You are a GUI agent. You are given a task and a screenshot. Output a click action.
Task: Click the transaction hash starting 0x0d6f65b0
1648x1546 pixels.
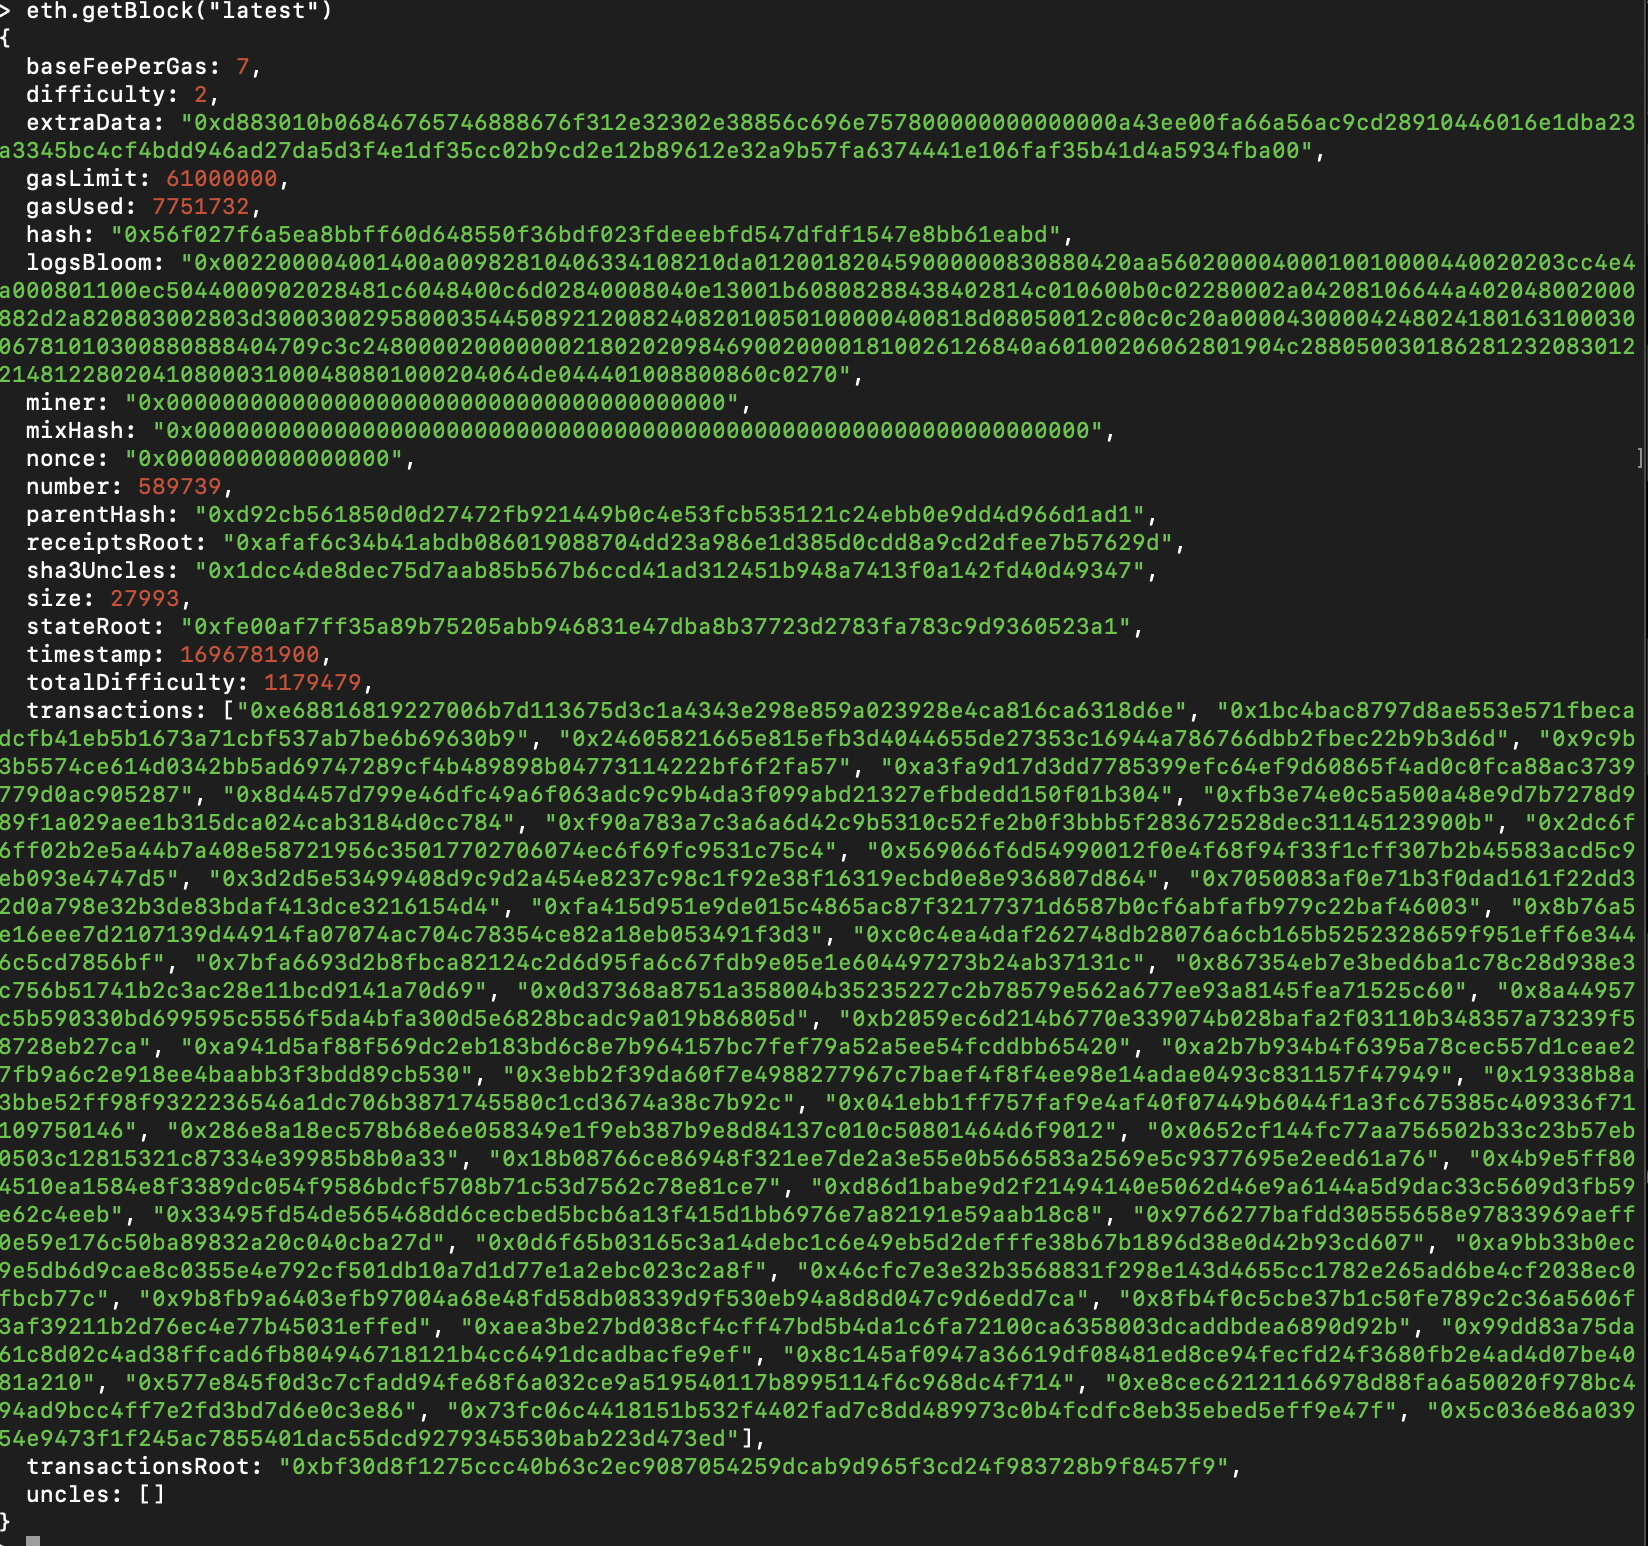[950, 1243]
